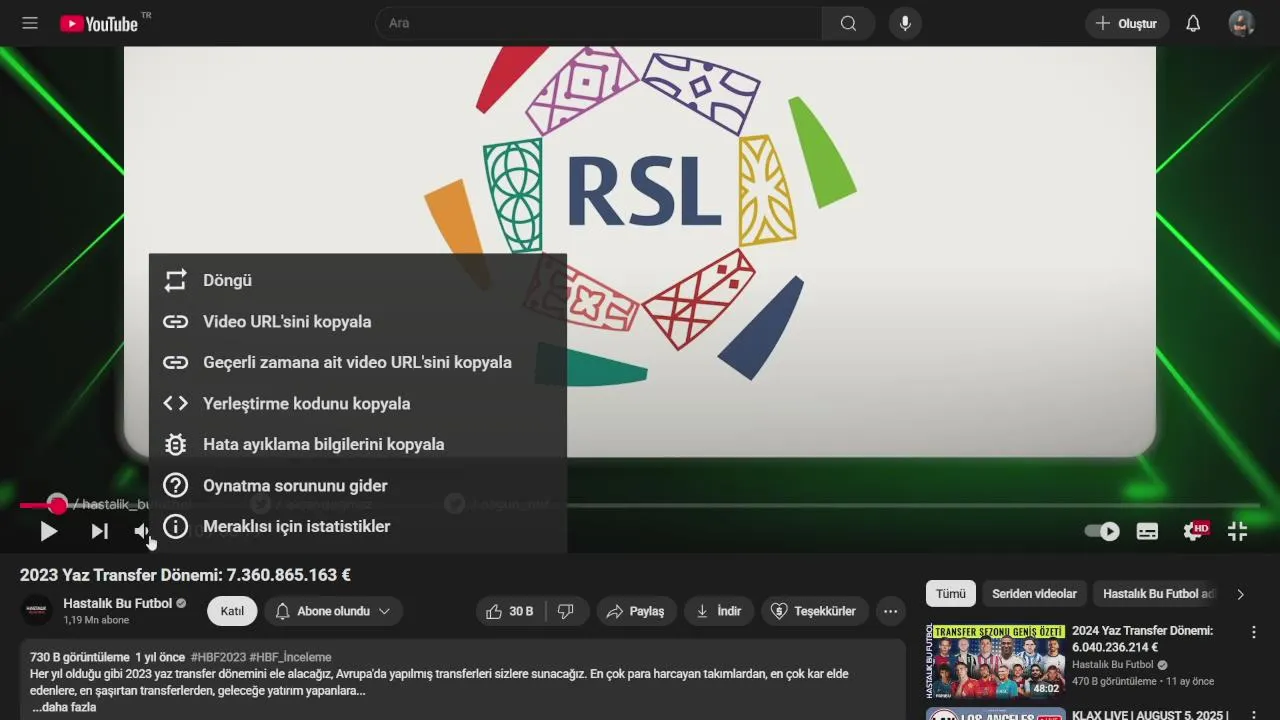This screenshot has height=720, width=1280.
Task: Show more chips with right arrow
Action: (1240, 594)
